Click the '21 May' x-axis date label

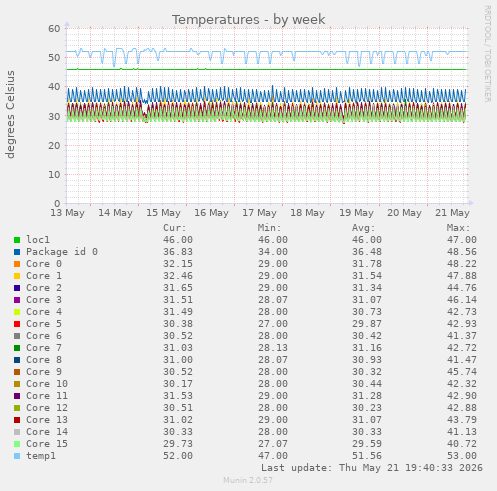[452, 213]
